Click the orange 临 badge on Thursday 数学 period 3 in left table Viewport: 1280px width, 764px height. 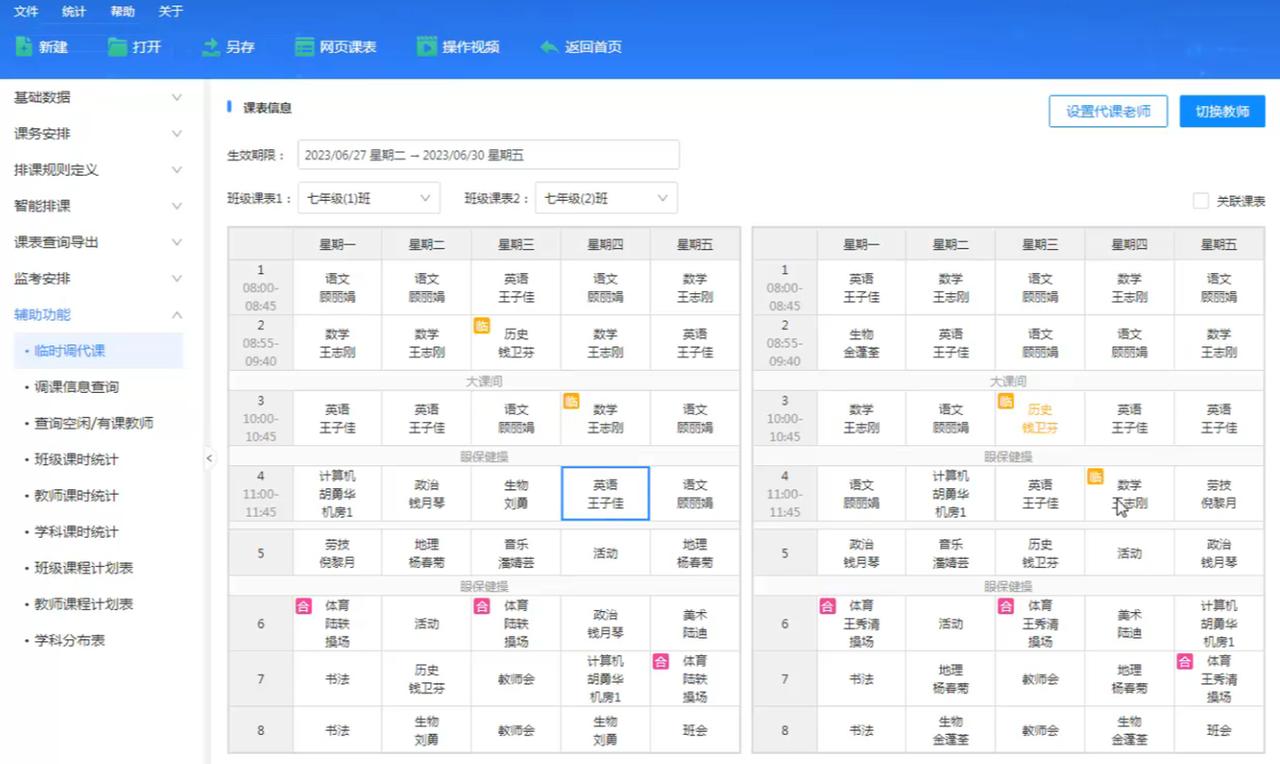pos(571,401)
